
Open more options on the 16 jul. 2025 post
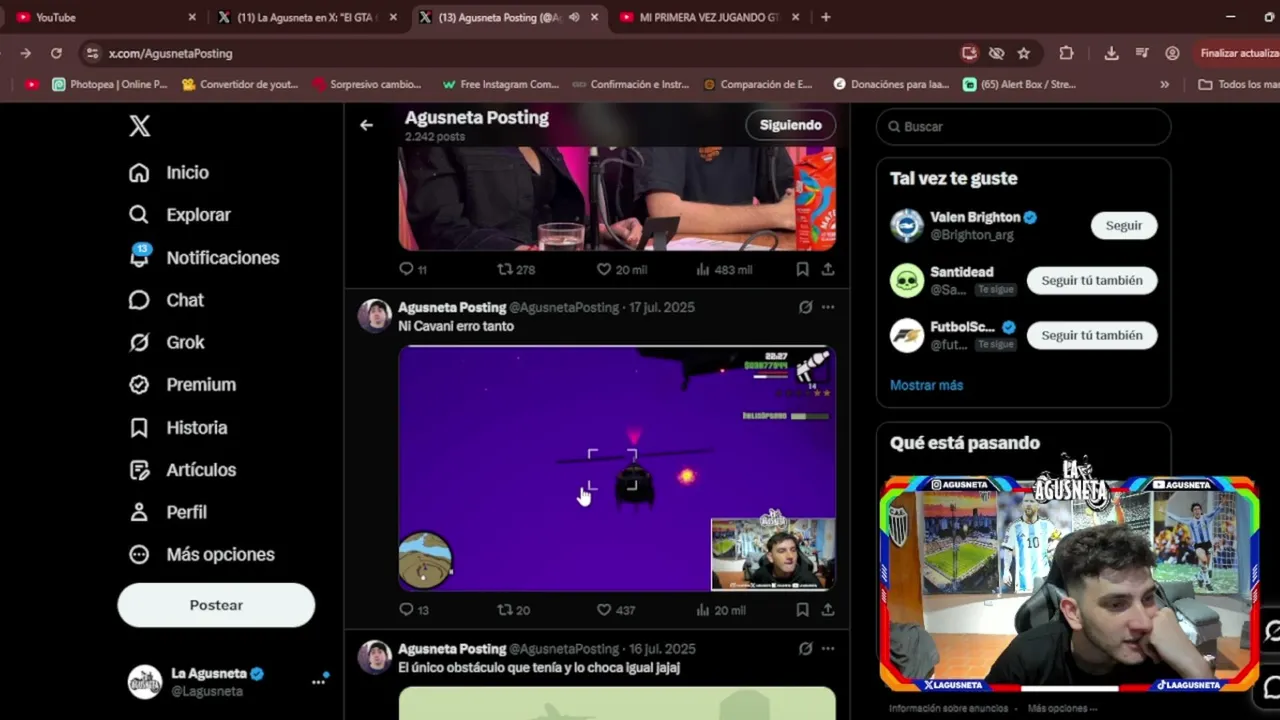(828, 649)
